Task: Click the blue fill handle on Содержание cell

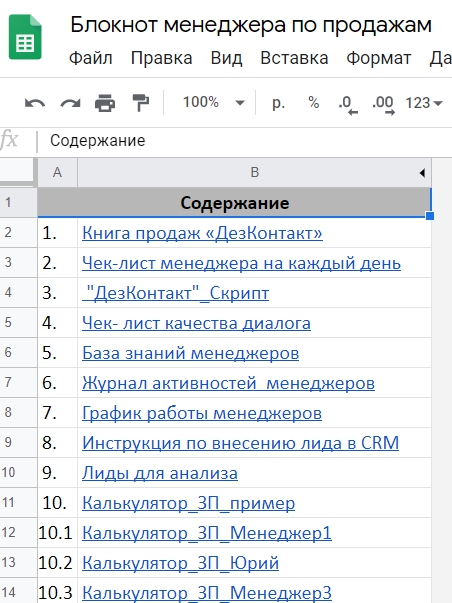Action: [430, 216]
